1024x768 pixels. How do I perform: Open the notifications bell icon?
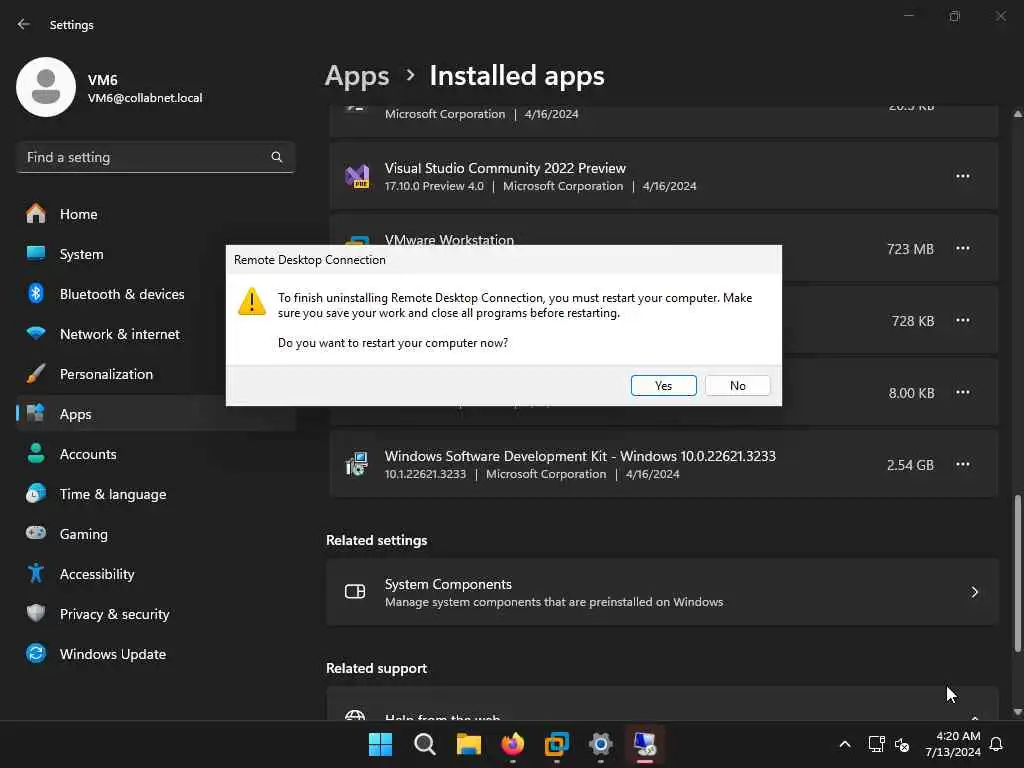[x=996, y=744]
